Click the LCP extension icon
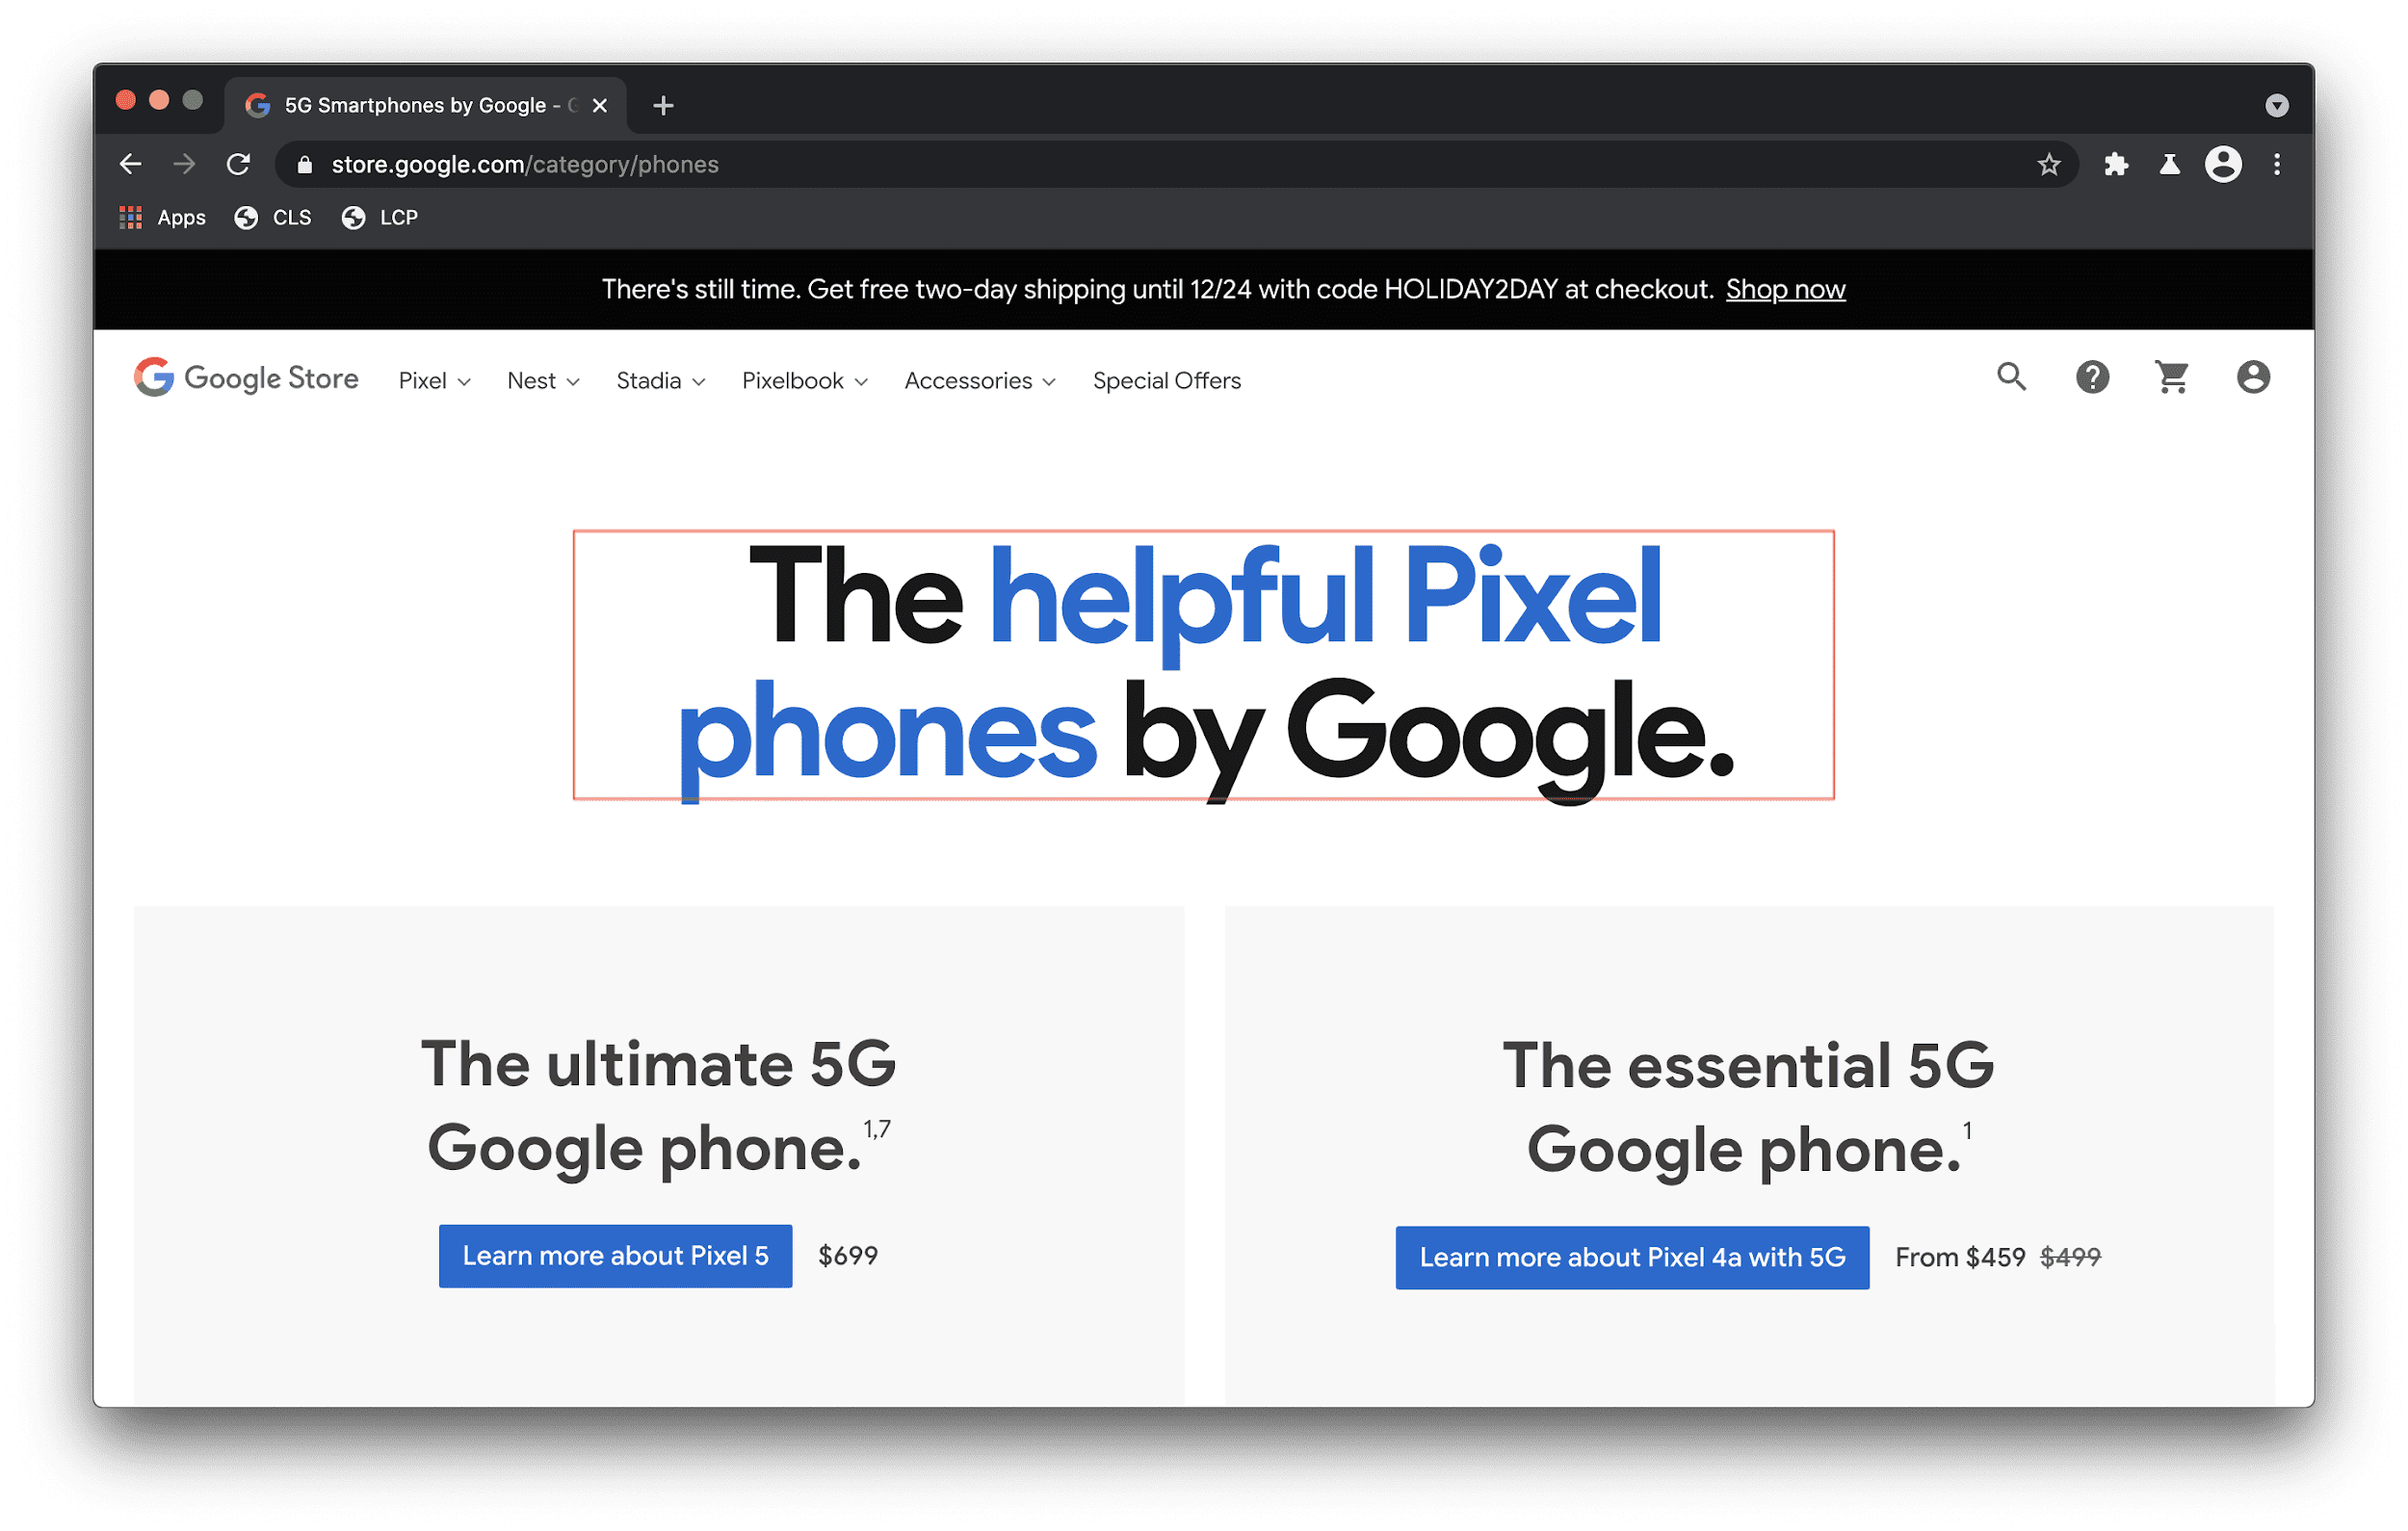 pyautogui.click(x=351, y=216)
